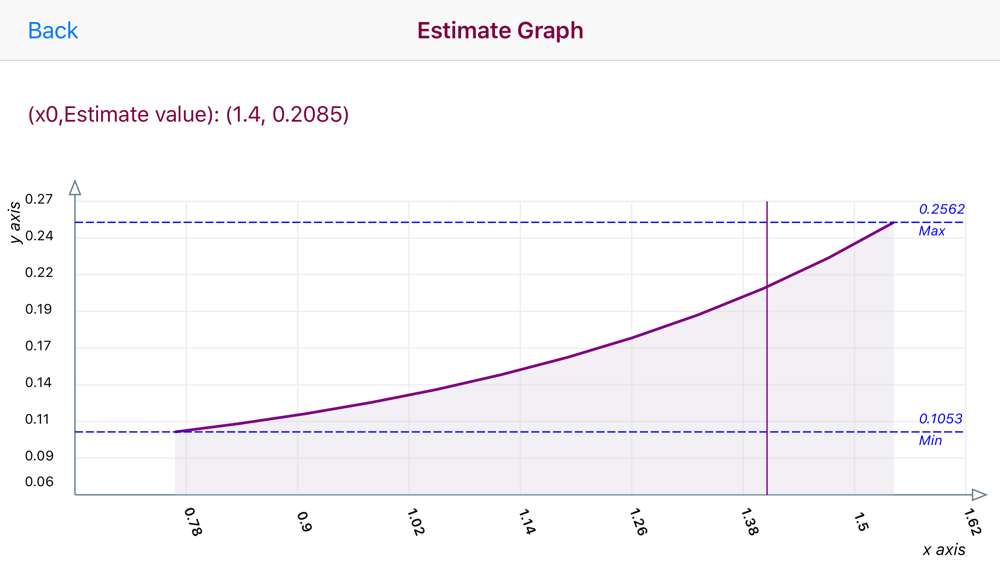Screen dimensions: 1000x563
Task: Click the 0.27 tick label on y axis
Action: point(39,200)
